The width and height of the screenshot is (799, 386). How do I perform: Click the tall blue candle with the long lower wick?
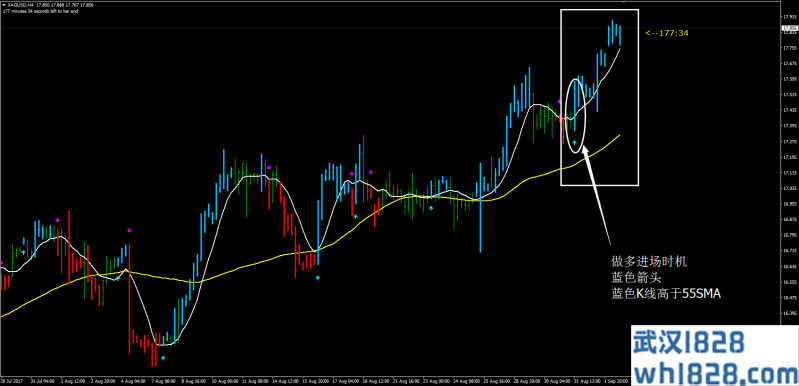pyautogui.click(x=480, y=207)
